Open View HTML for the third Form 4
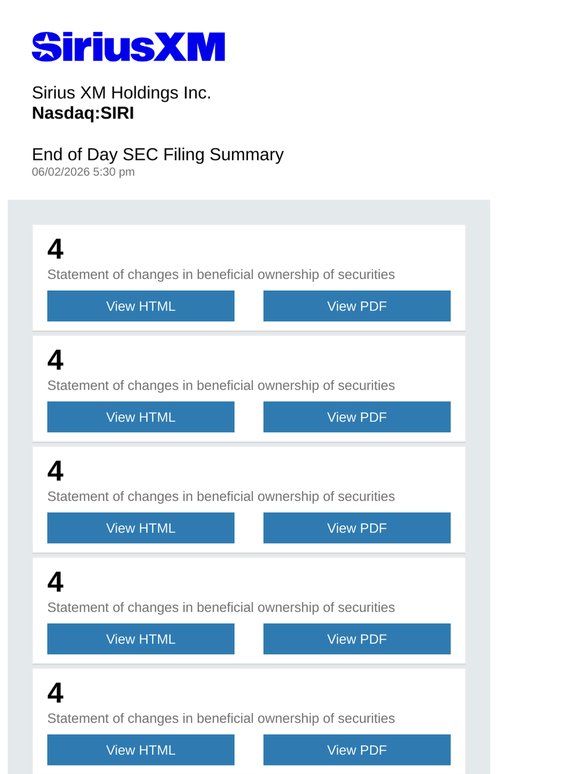The width and height of the screenshot is (580, 774). tap(141, 528)
